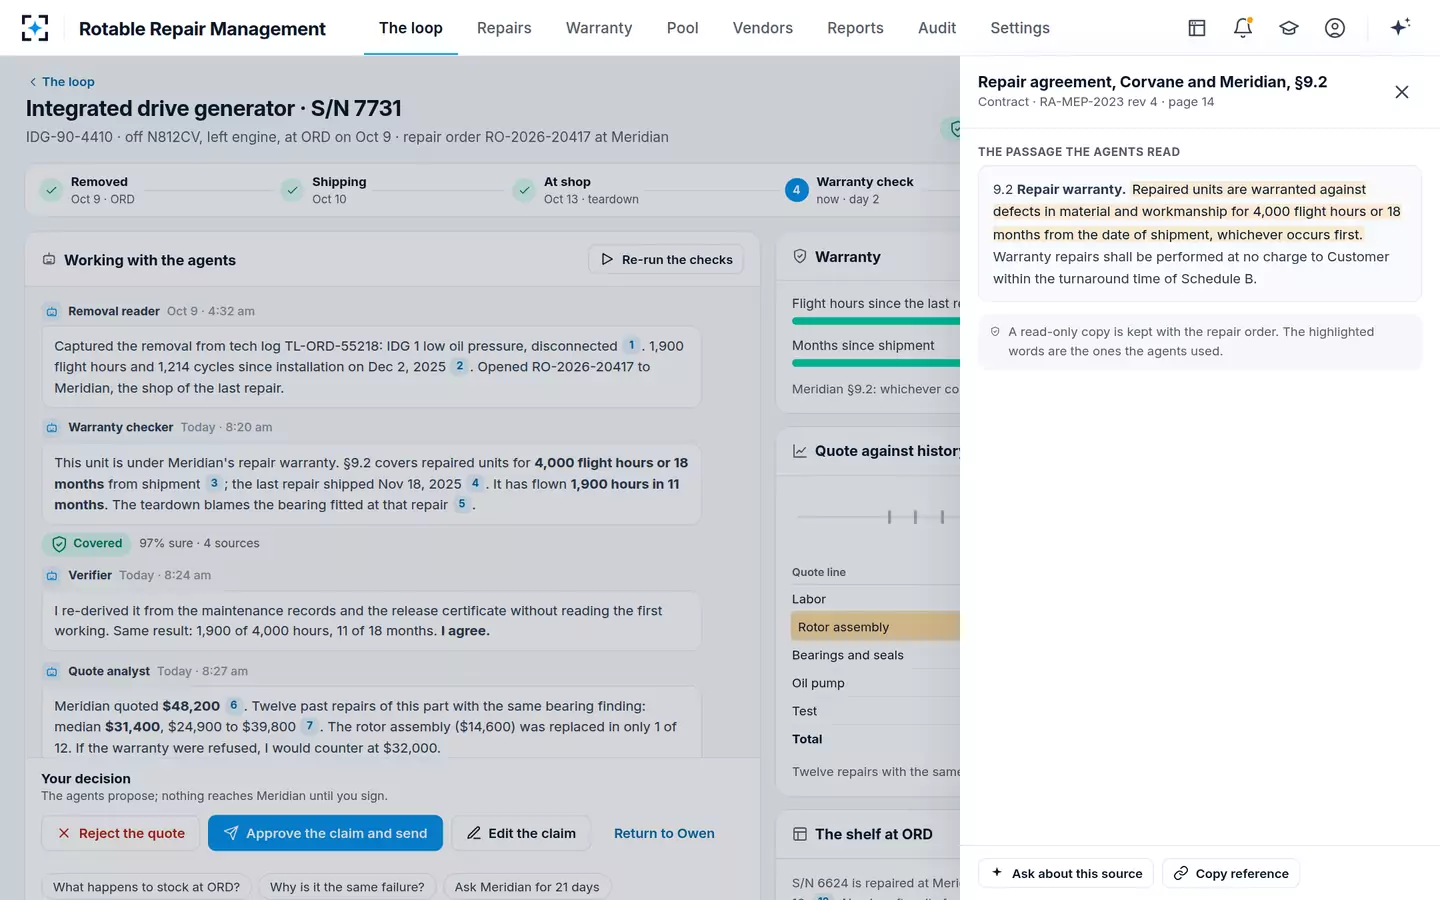Open source citation 6 after $48,200
Viewport: 1440px width, 900px height.
[x=233, y=705]
